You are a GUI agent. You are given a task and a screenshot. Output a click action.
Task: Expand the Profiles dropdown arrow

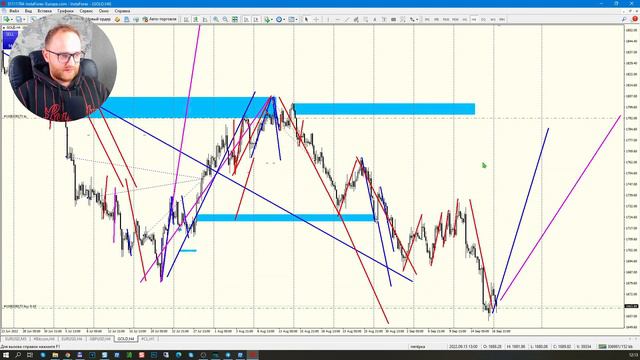24,19
